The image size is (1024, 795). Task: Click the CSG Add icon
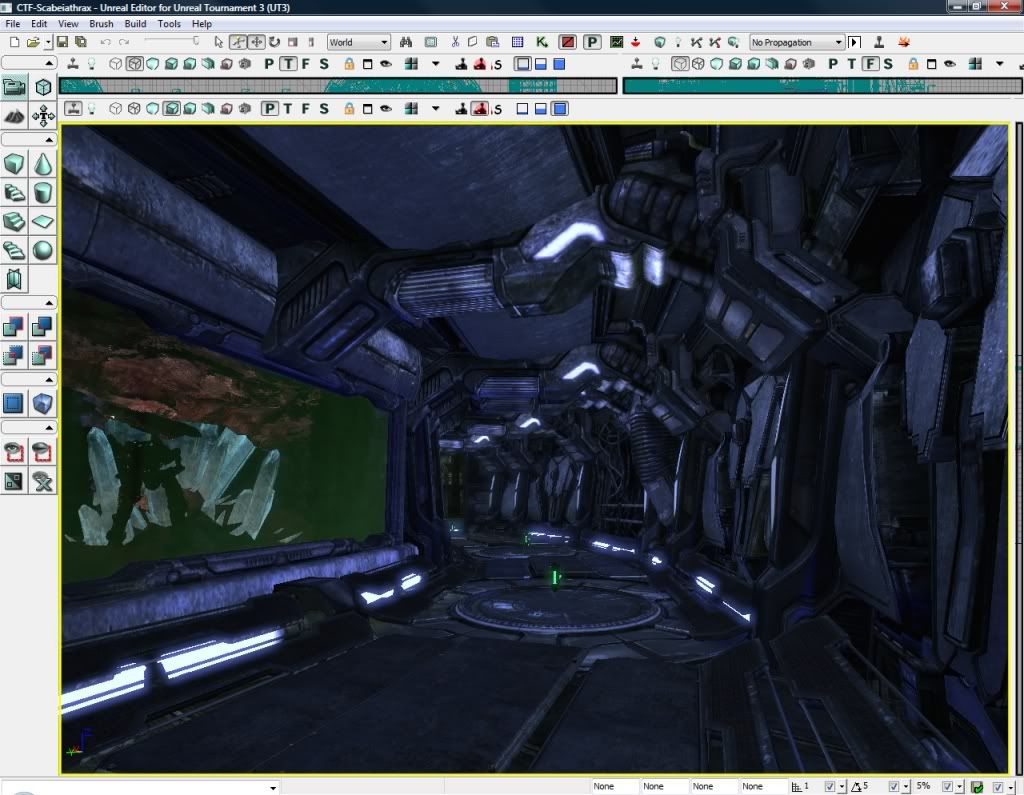[x=14, y=326]
